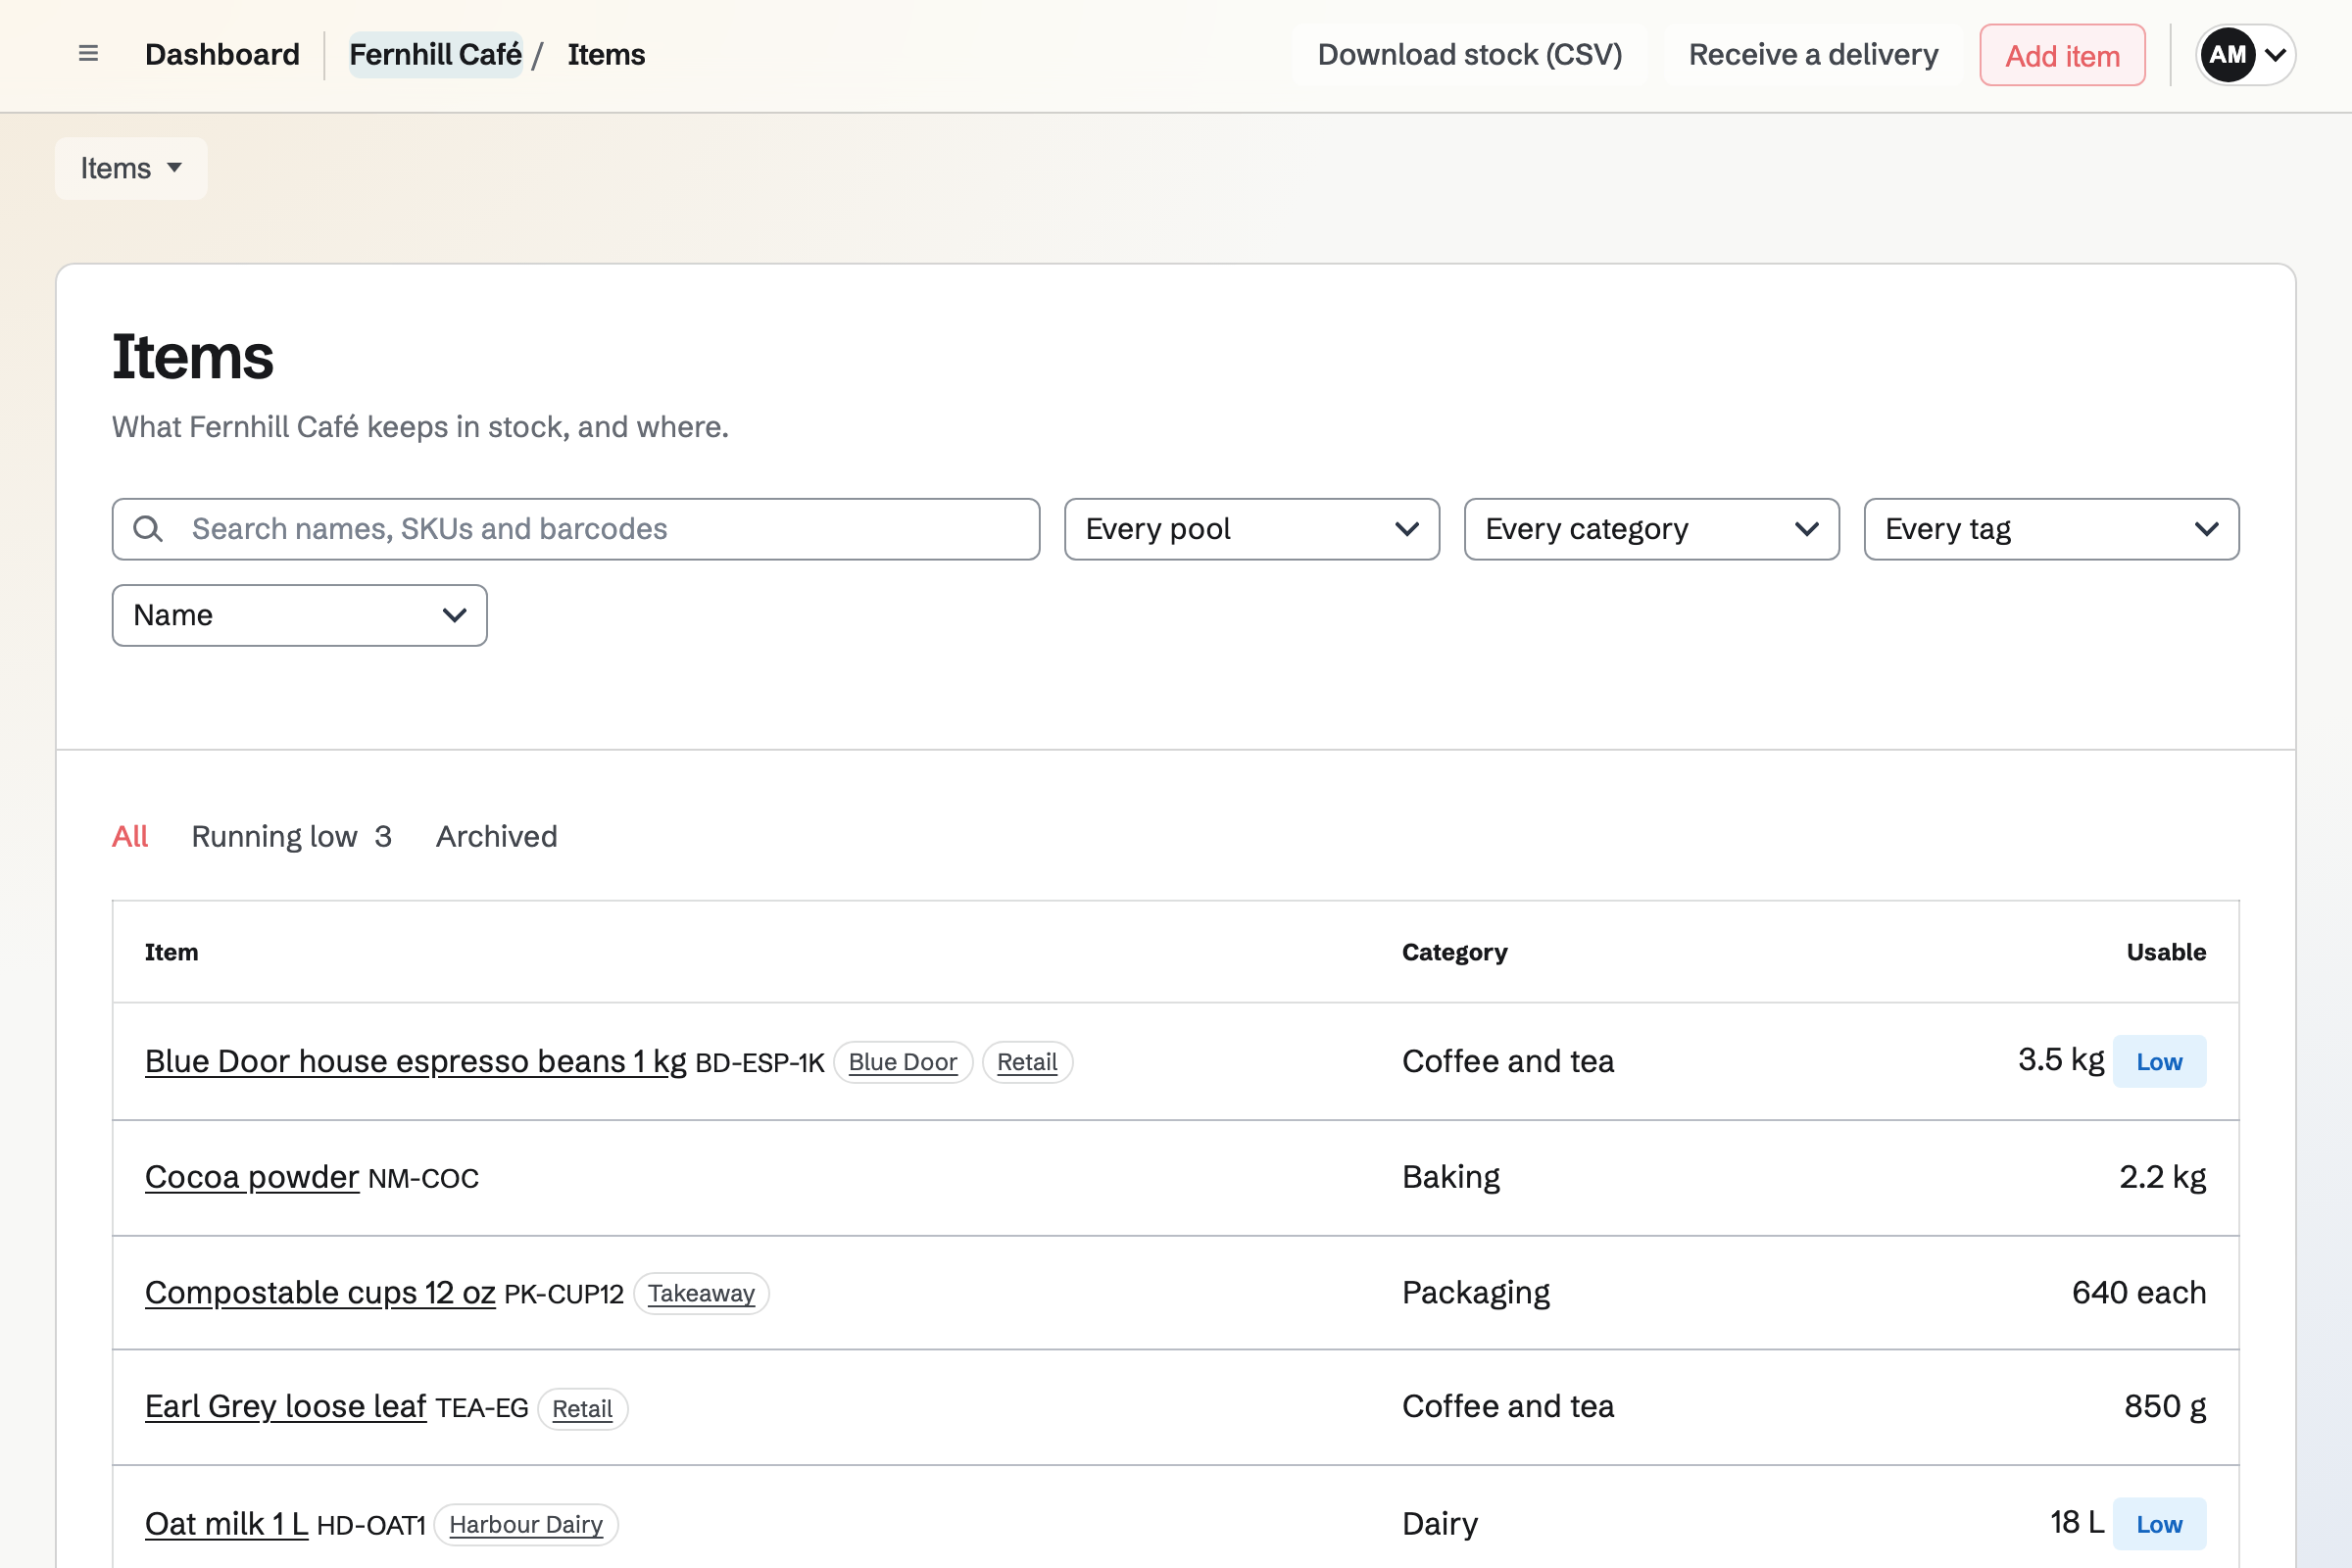The image size is (2352, 1568).
Task: Click the Packaging category cell
Action: 1476,1293
